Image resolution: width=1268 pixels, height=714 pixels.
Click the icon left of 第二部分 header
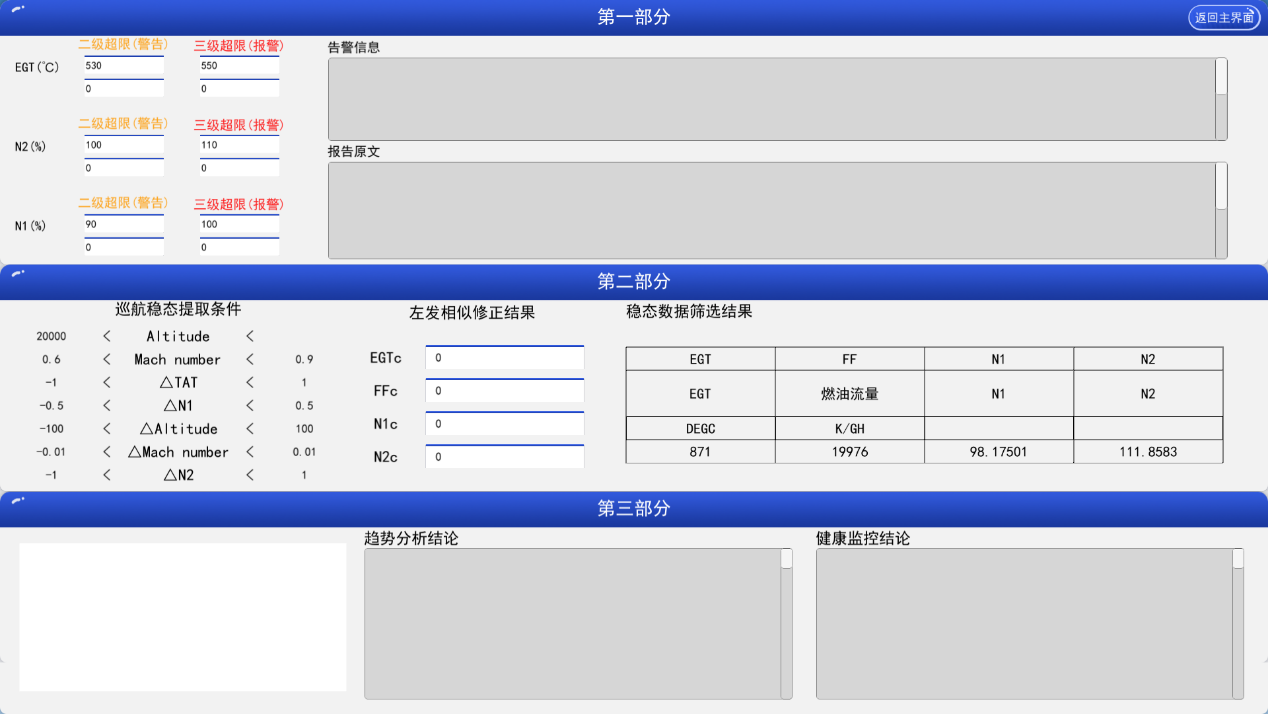18,273
